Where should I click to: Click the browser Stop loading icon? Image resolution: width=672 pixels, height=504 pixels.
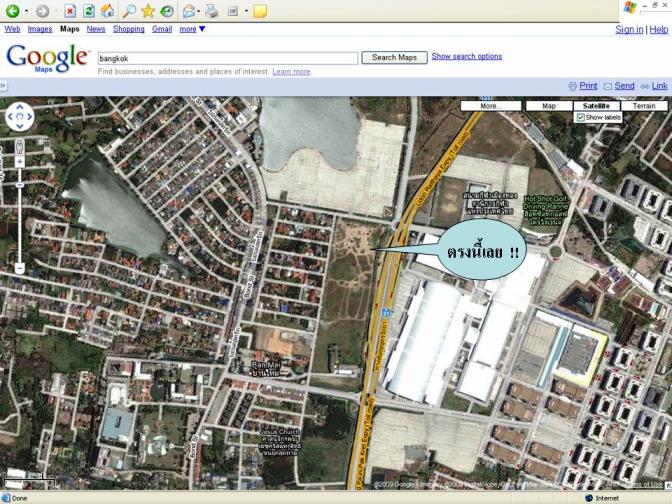70,11
